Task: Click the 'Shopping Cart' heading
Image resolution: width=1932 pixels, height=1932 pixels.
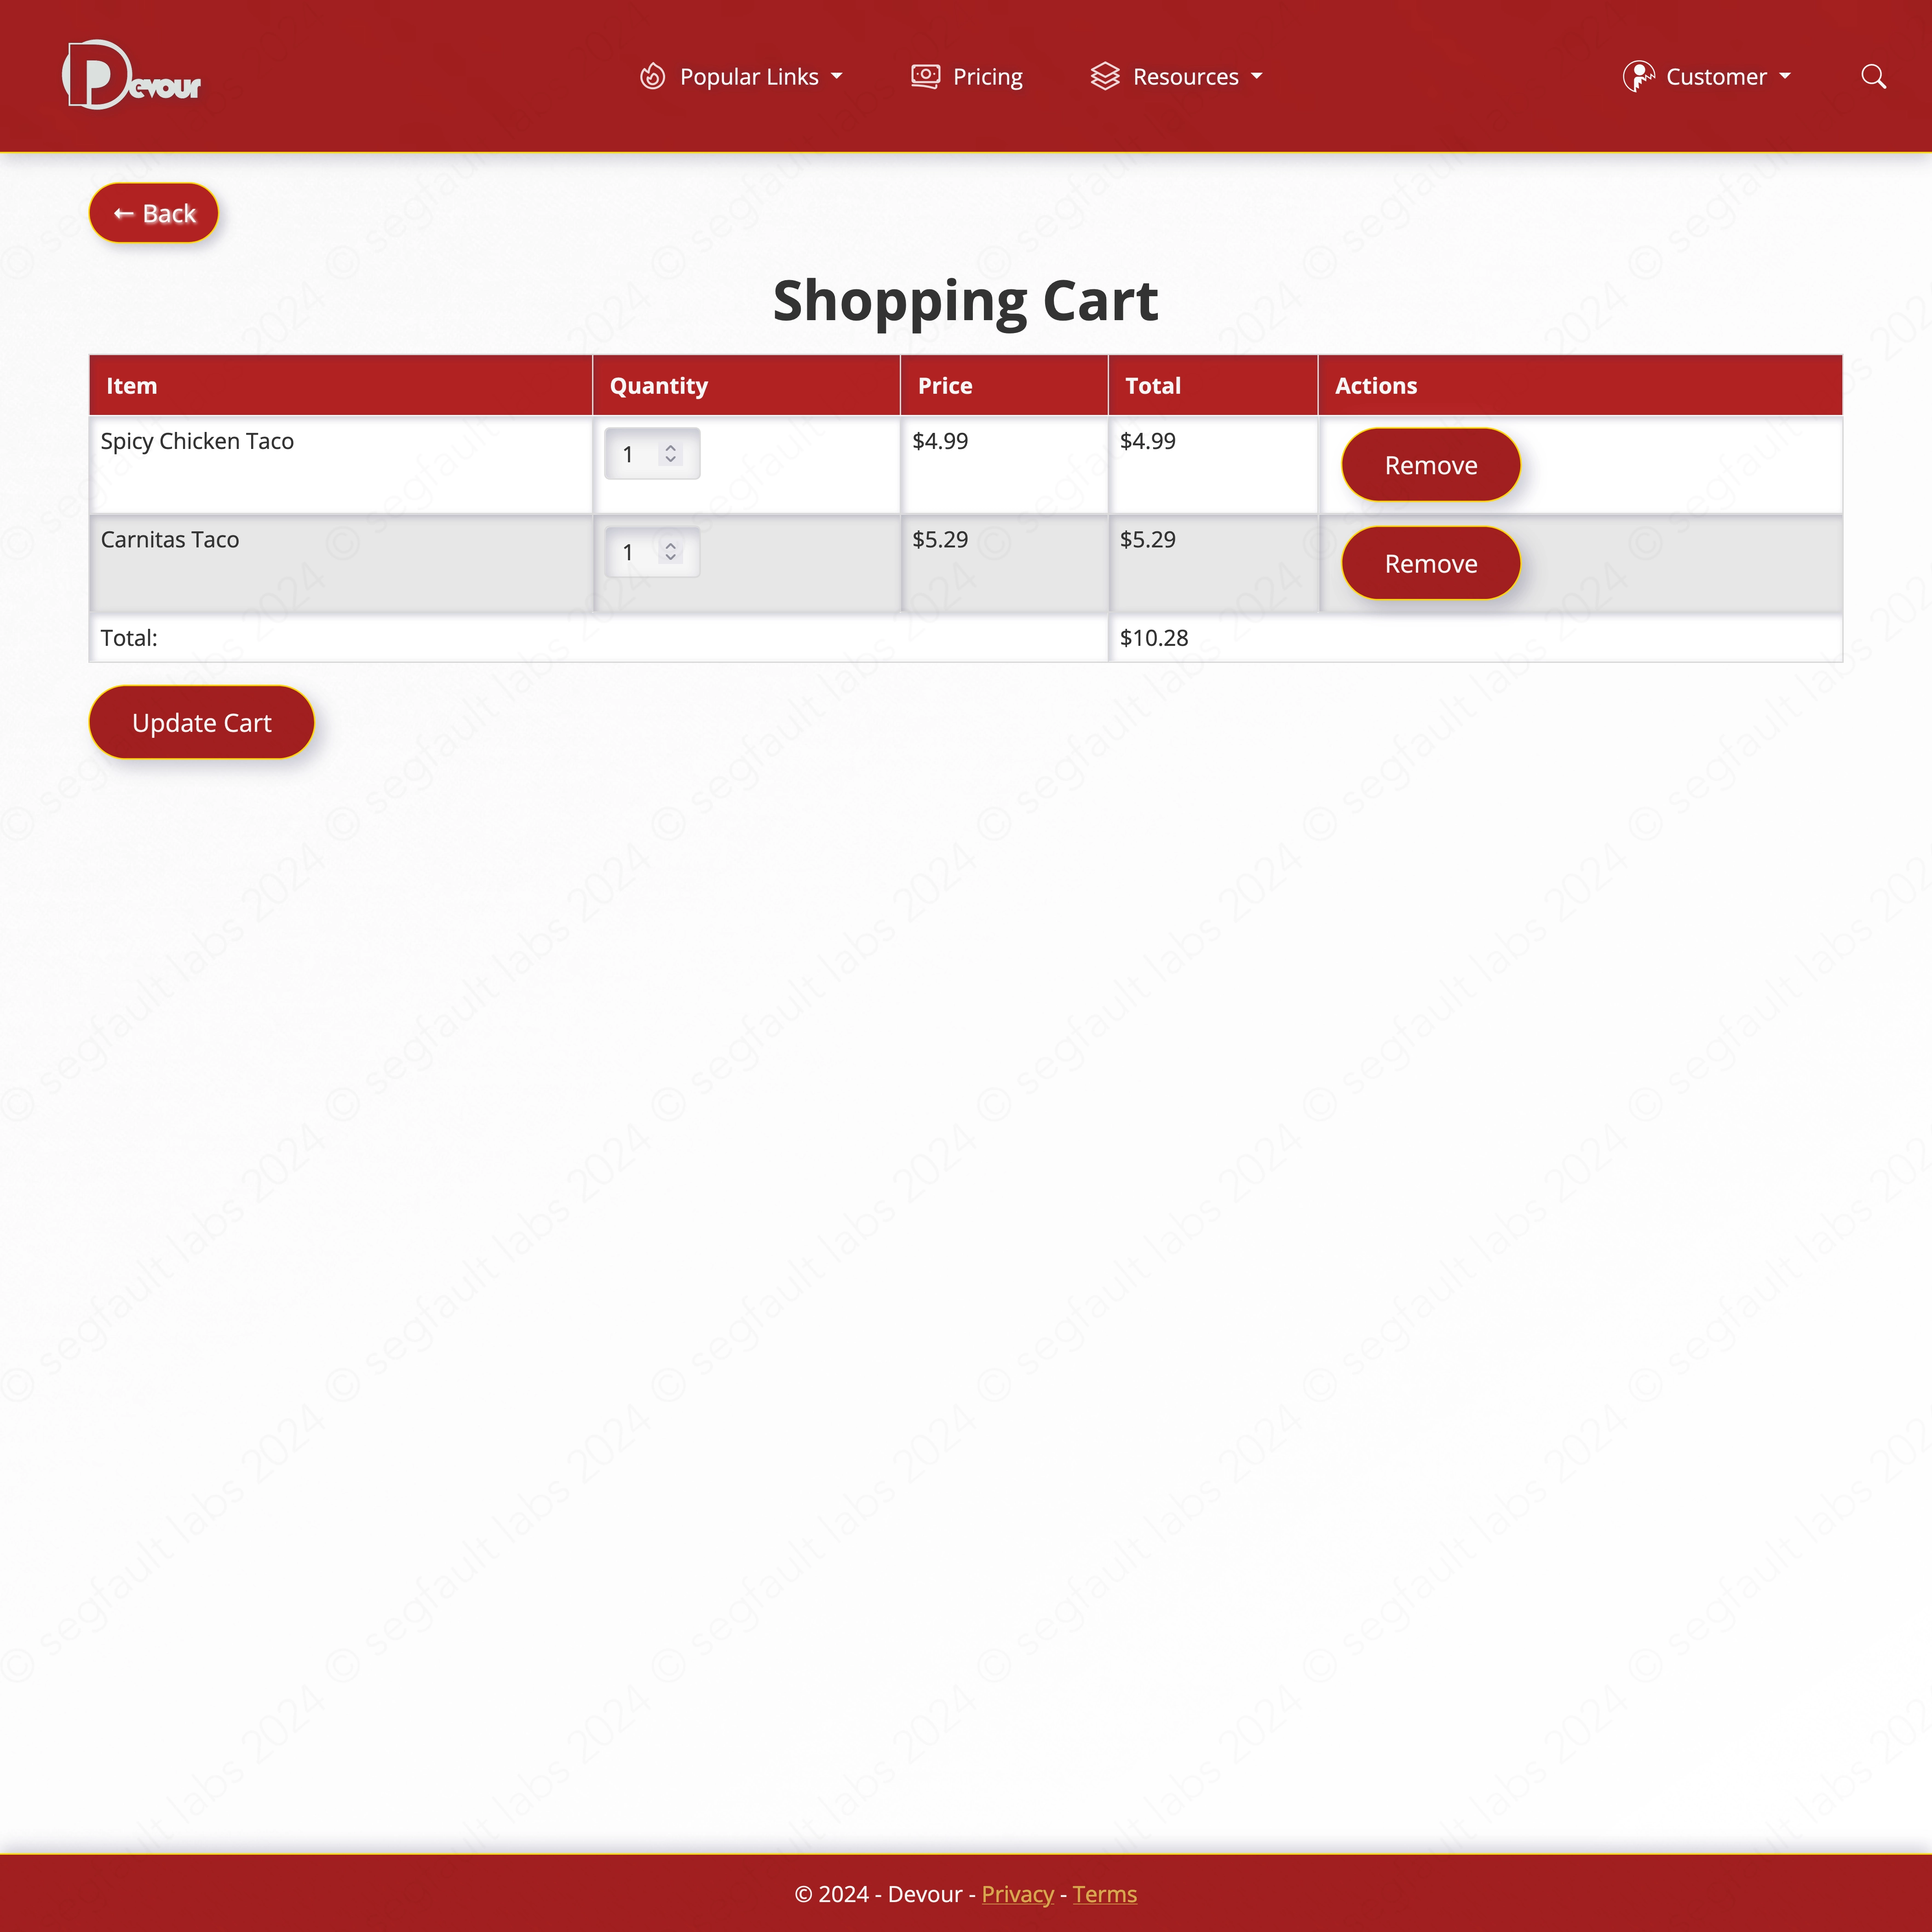Action: coord(966,300)
